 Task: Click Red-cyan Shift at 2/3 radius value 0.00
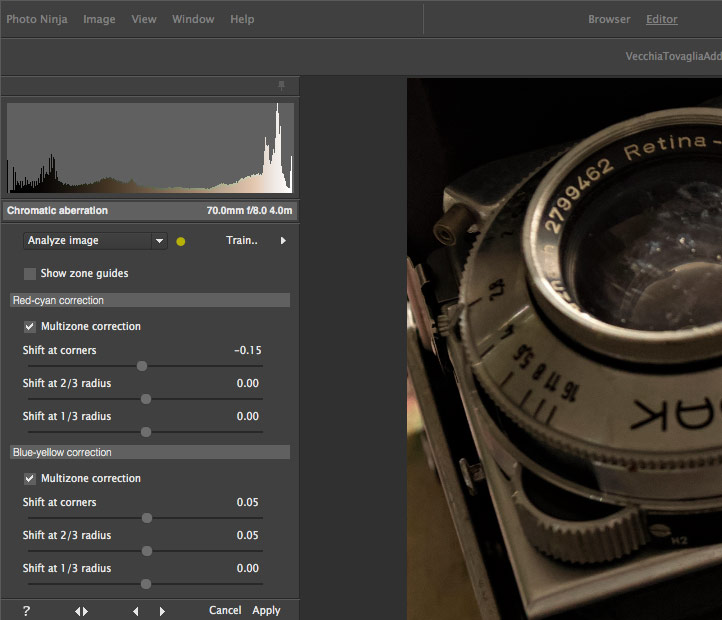[x=248, y=383]
